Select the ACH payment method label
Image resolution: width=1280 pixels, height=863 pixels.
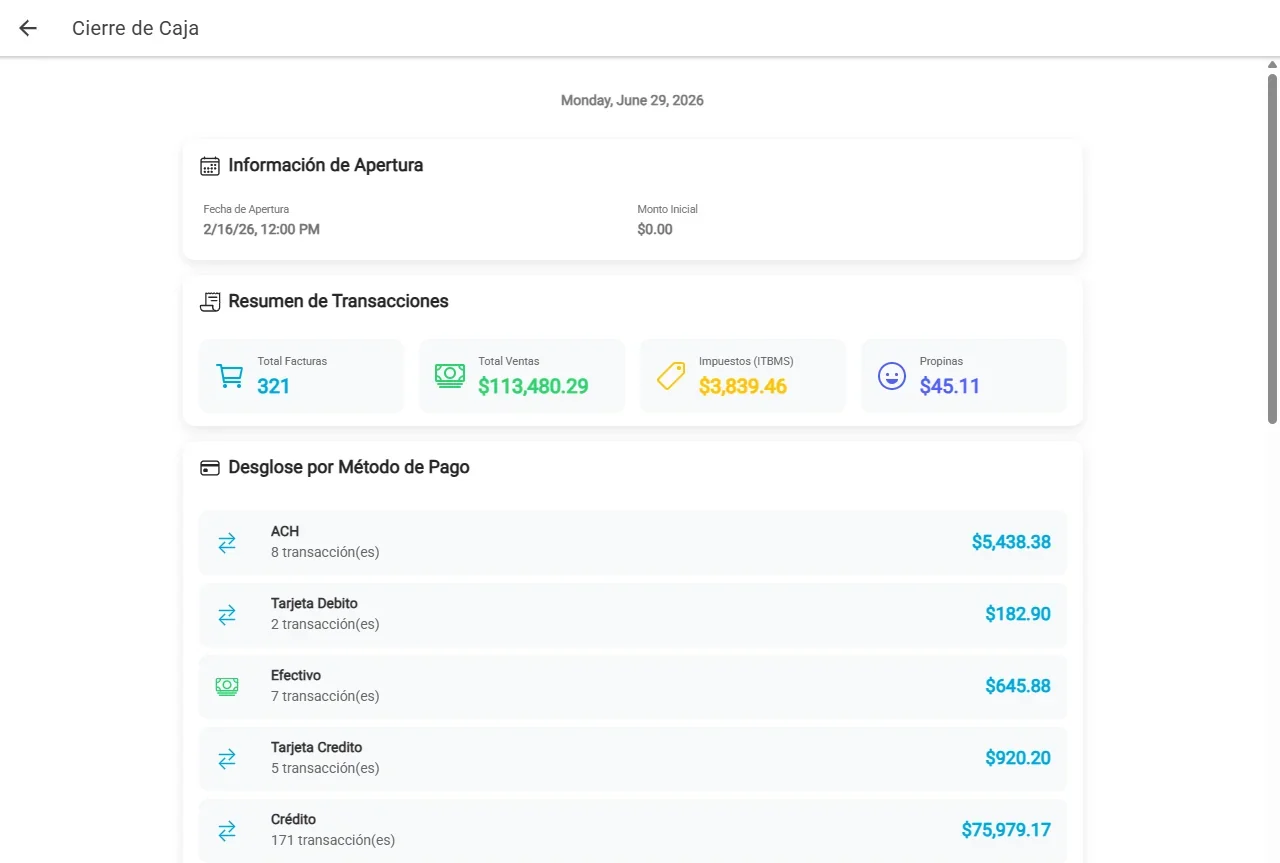coord(285,532)
